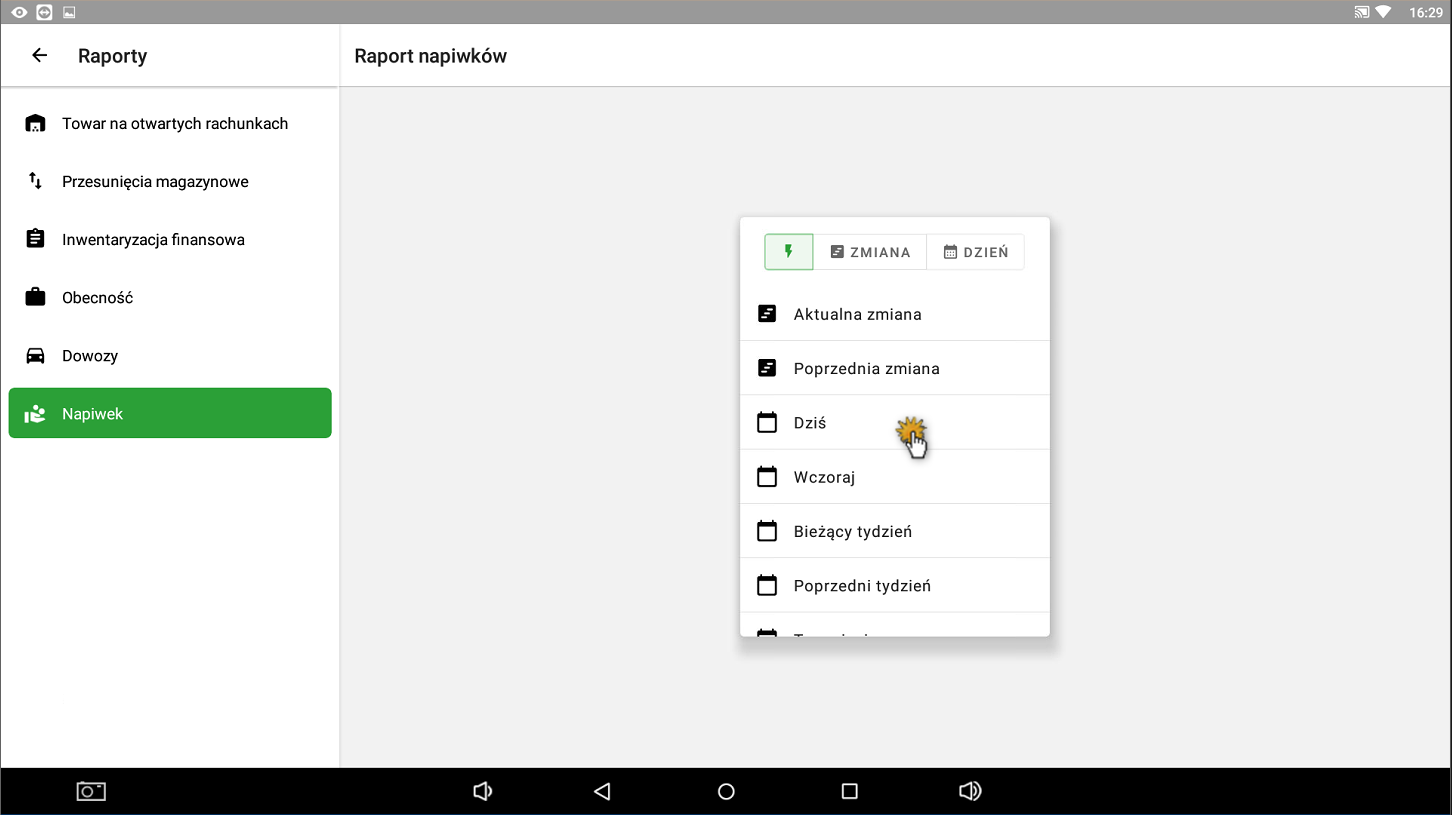Screen dimensions: 1452x815
Task: Click the Inwentaryzacja finansowa clipboard icon
Action: point(35,240)
